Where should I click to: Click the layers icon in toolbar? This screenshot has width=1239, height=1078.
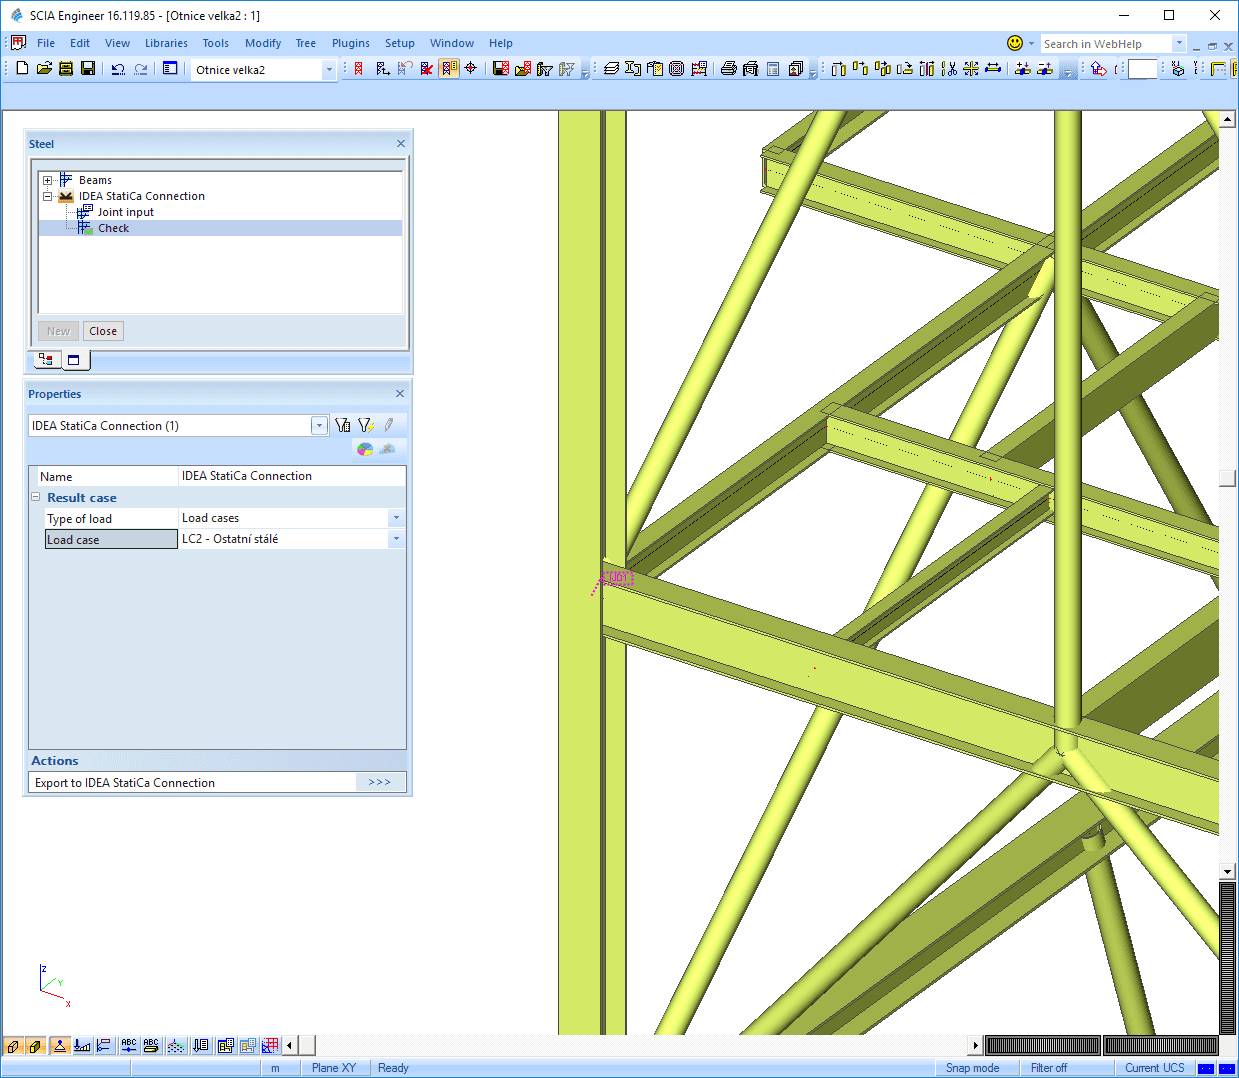pos(611,69)
